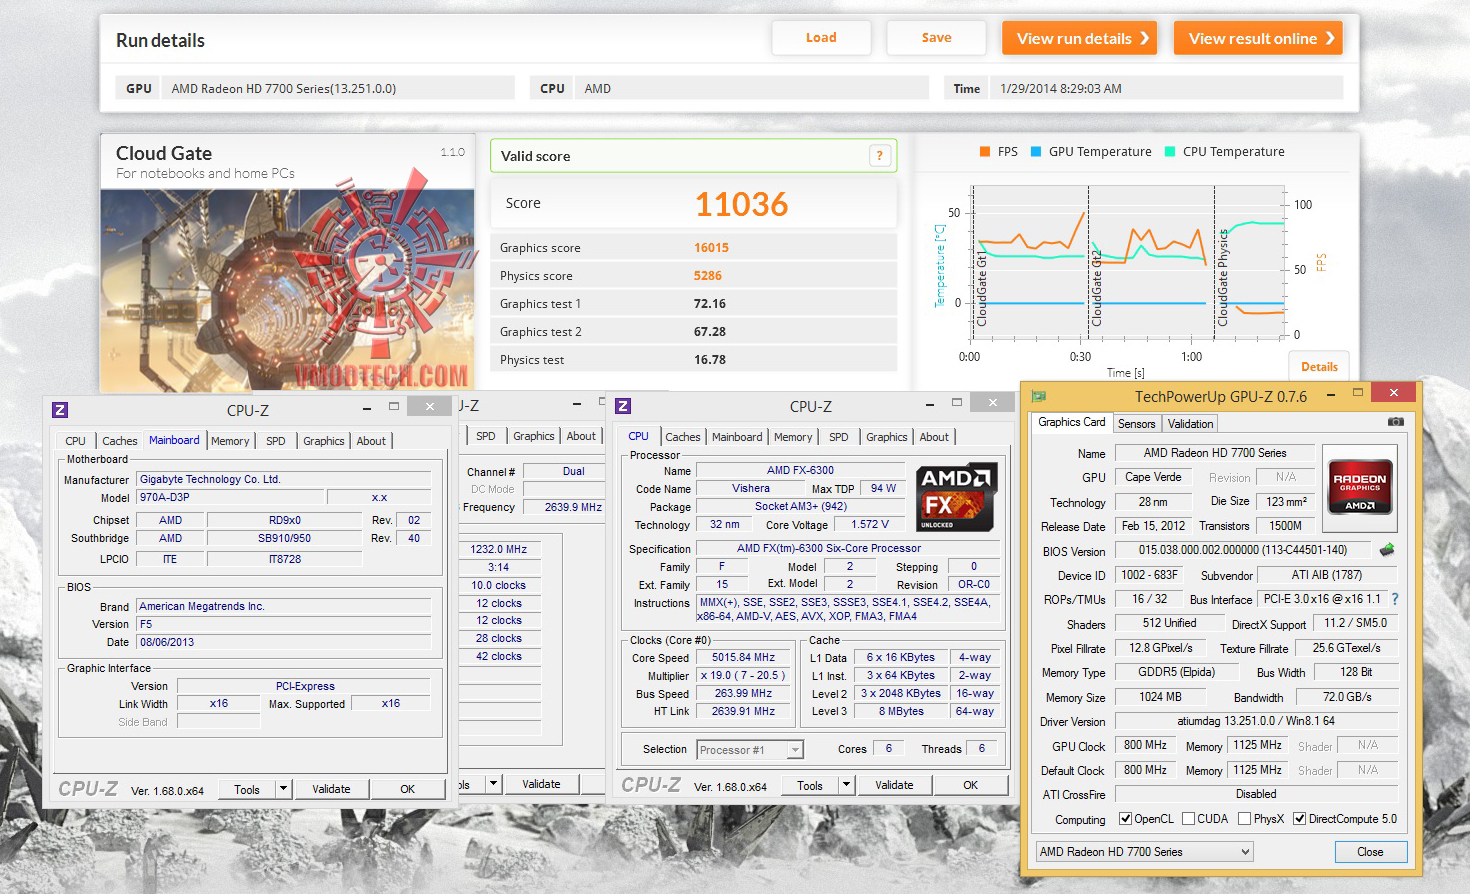Viewport: 1470px width, 894px height.
Task: Click the Bus Interface question mark in GPU-Z
Action: click(1395, 599)
